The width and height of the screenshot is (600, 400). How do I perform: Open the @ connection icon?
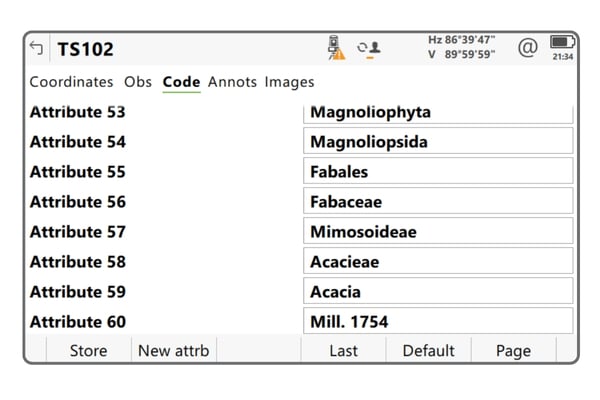527,47
